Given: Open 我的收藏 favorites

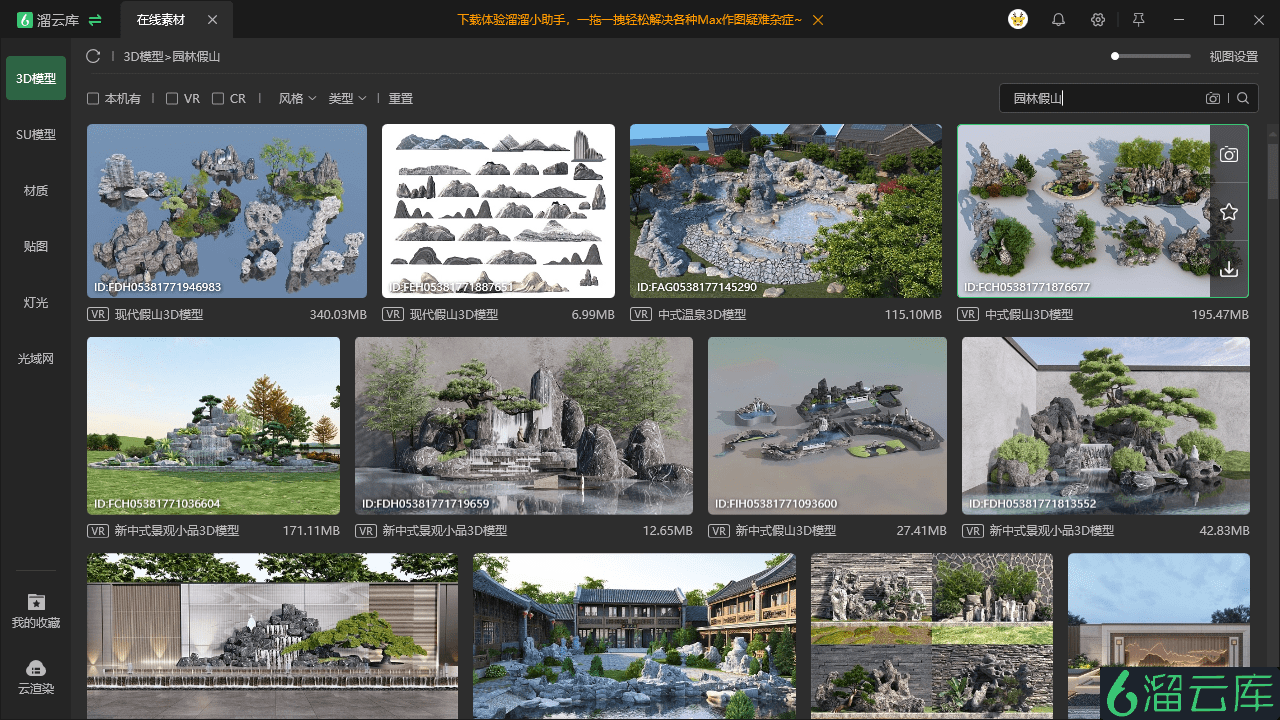Looking at the screenshot, I should point(36,611).
